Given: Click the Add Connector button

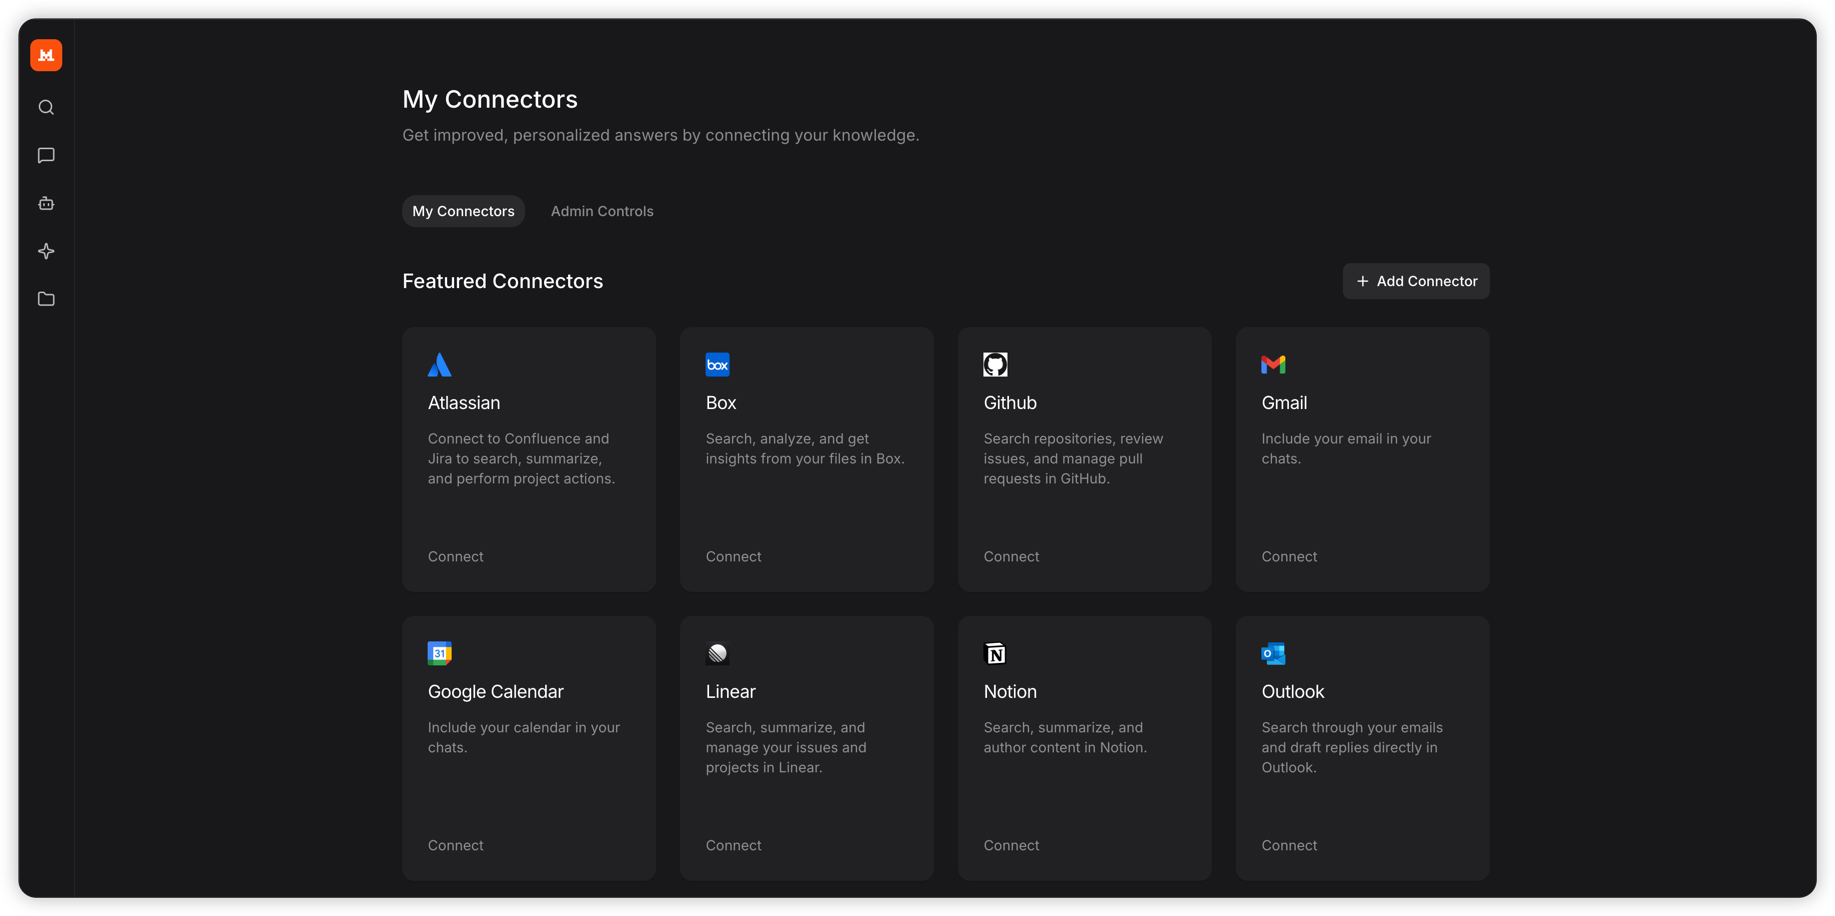Looking at the screenshot, I should coord(1415,281).
